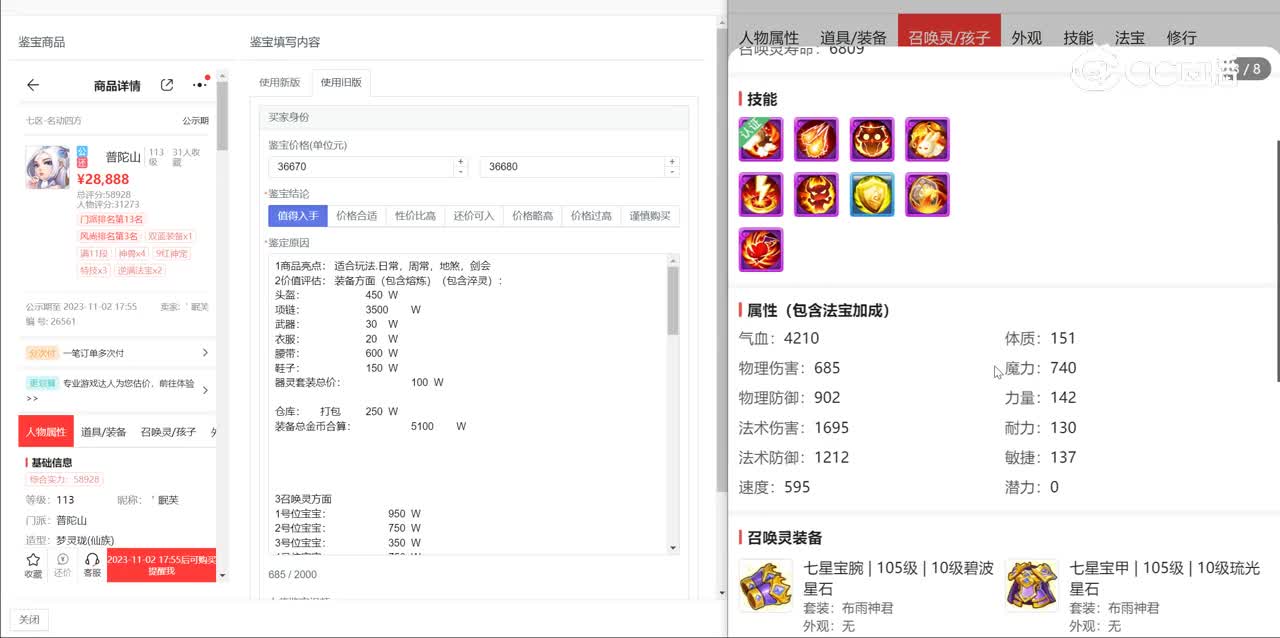
Task: Click the skill icon with 认证 badge
Action: pyautogui.click(x=761, y=139)
